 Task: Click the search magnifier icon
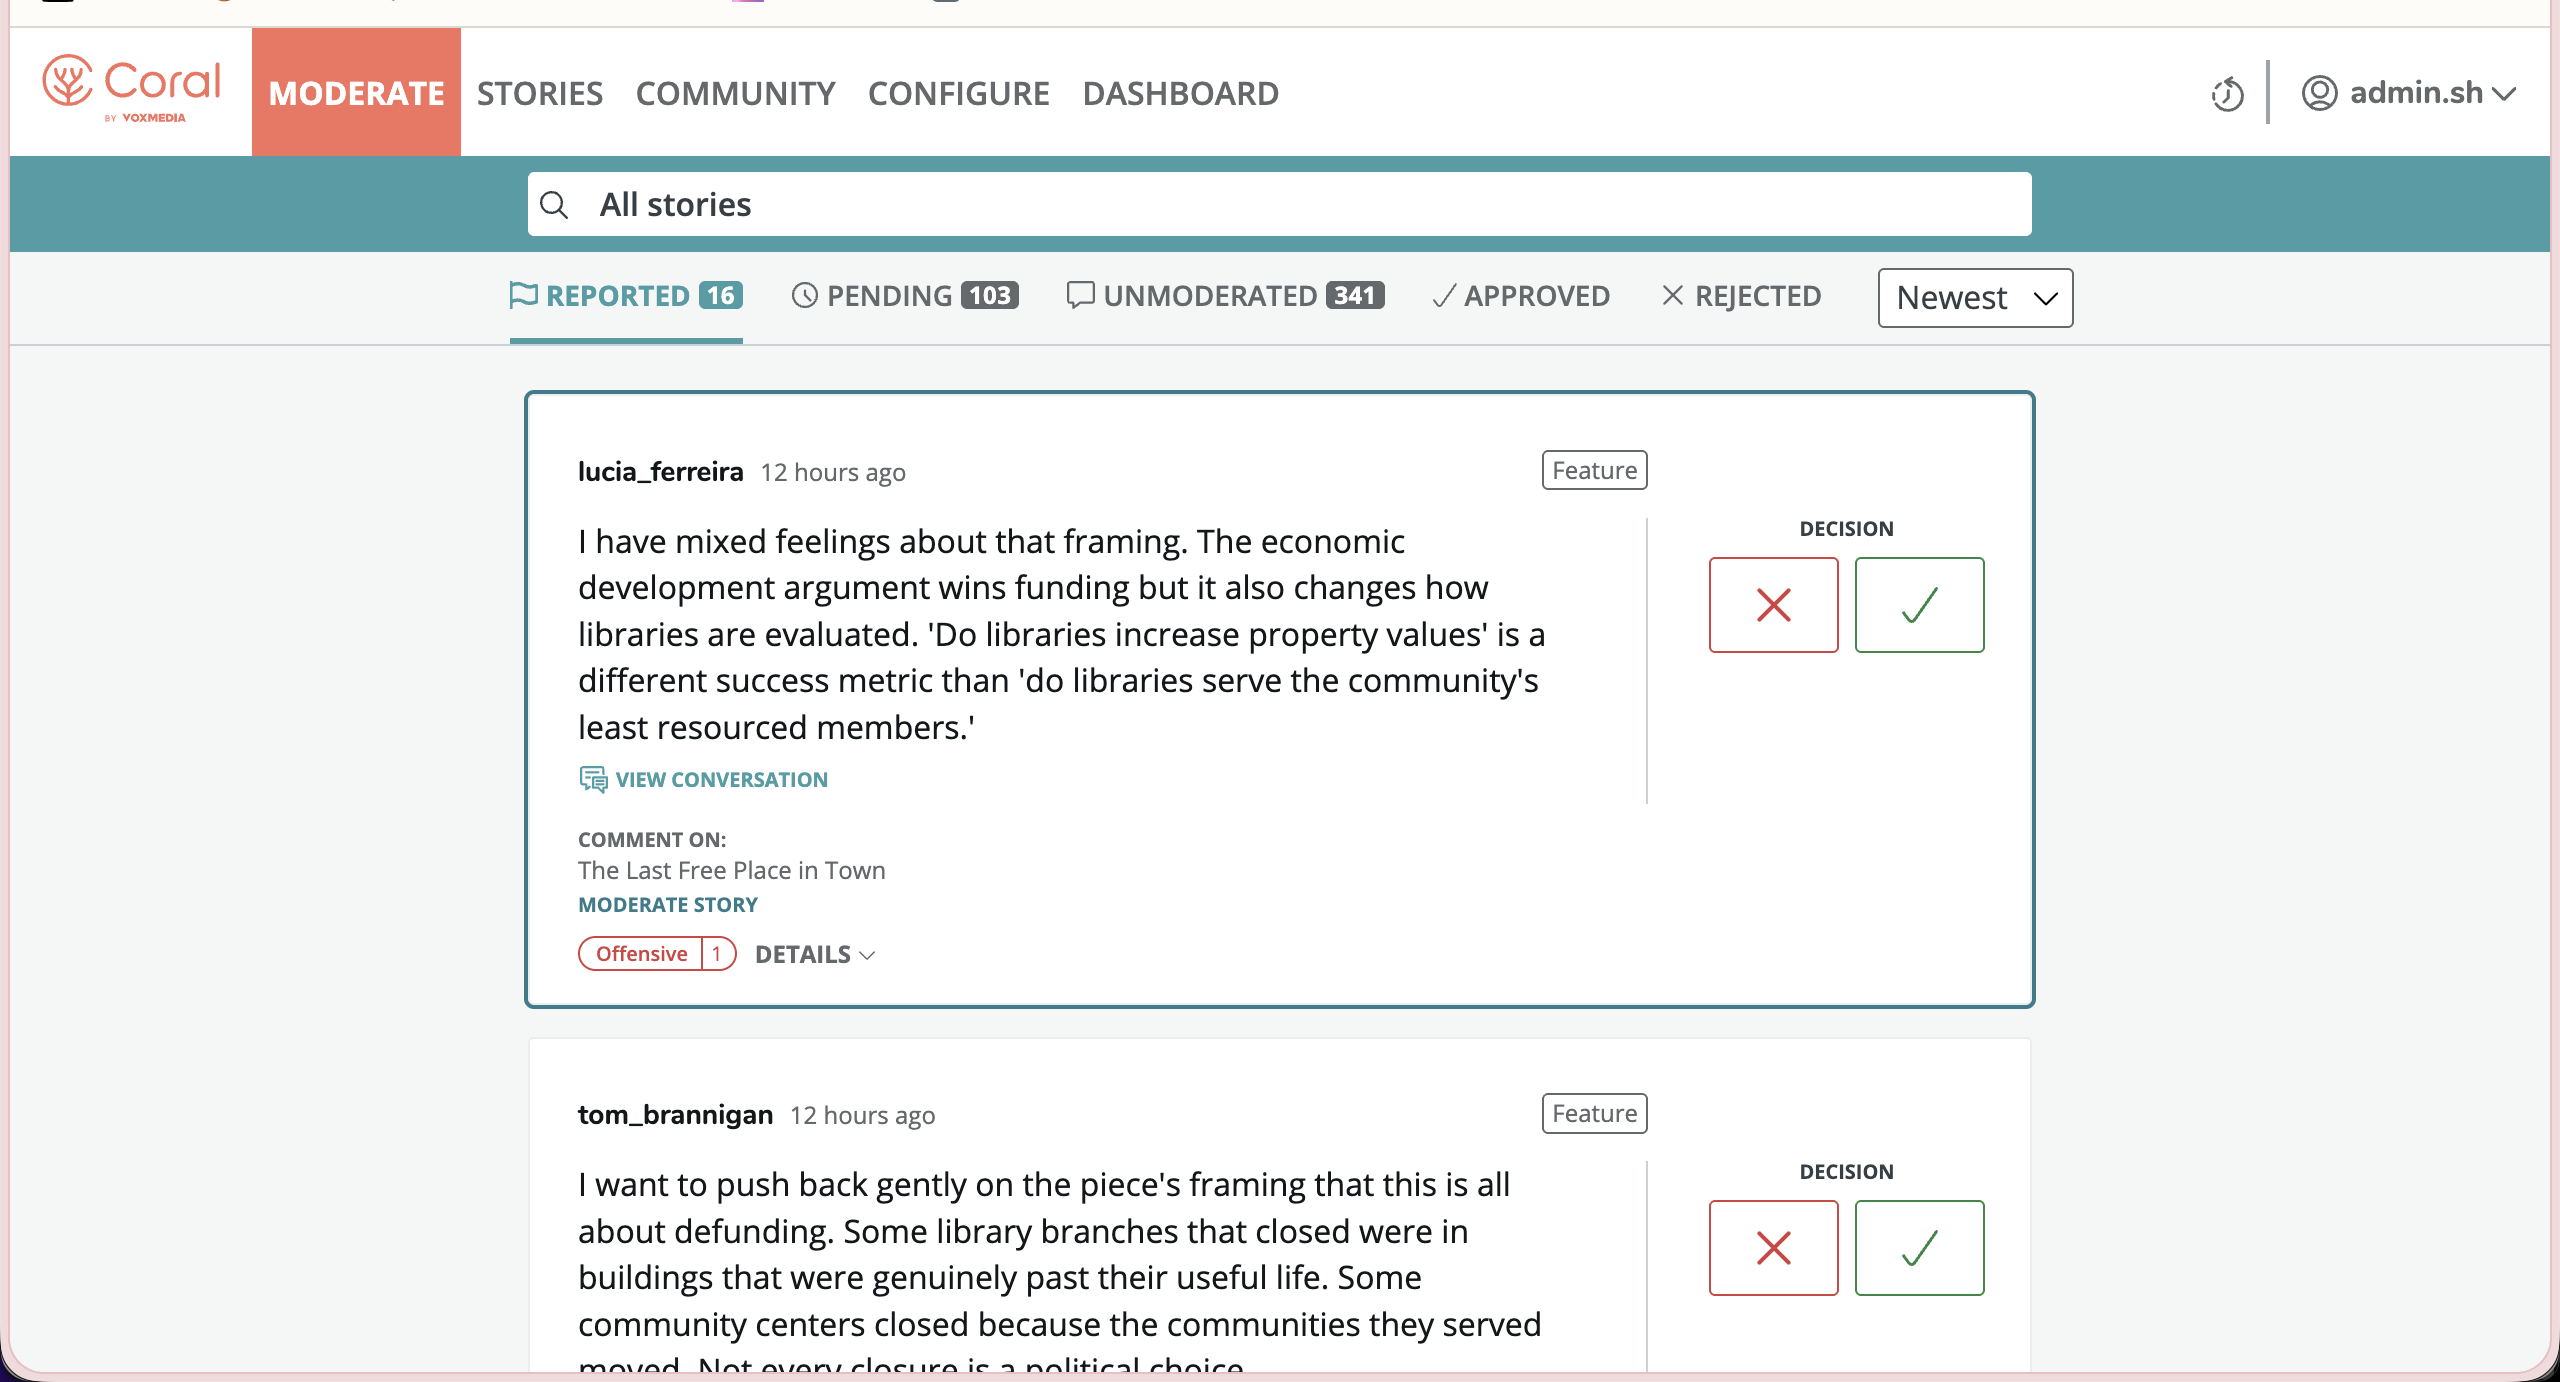pyautogui.click(x=554, y=205)
